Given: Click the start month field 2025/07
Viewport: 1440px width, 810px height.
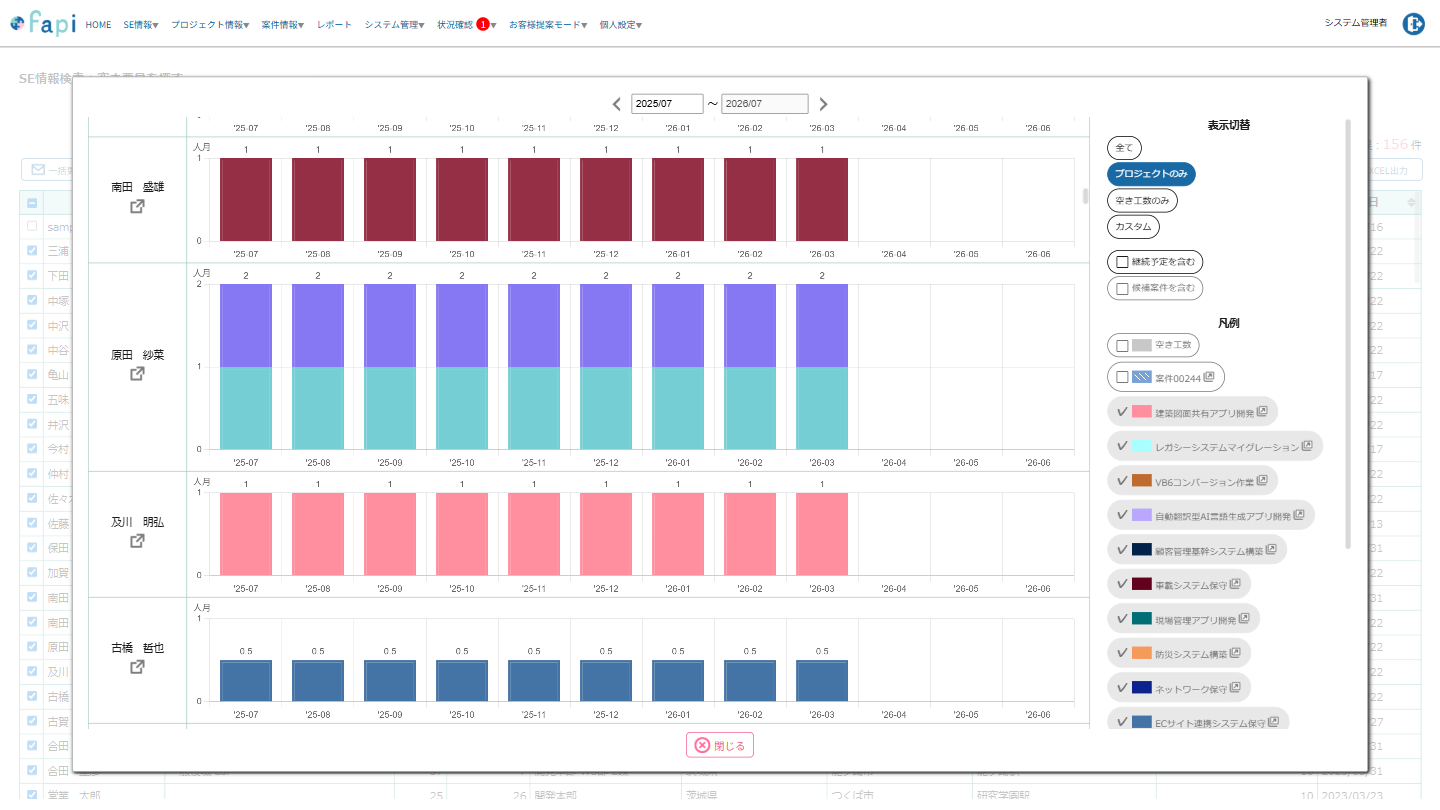Looking at the screenshot, I should pyautogui.click(x=667, y=104).
